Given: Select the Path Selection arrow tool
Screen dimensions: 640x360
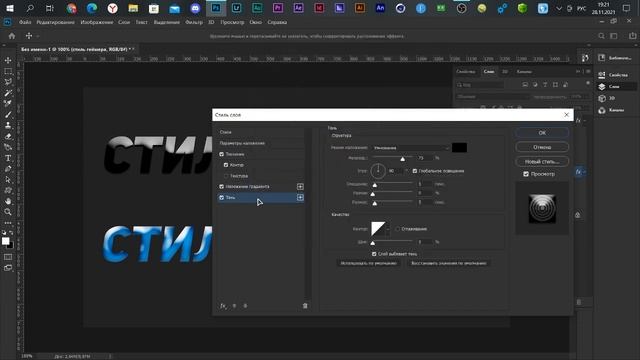Looking at the screenshot, I should 8,180.
